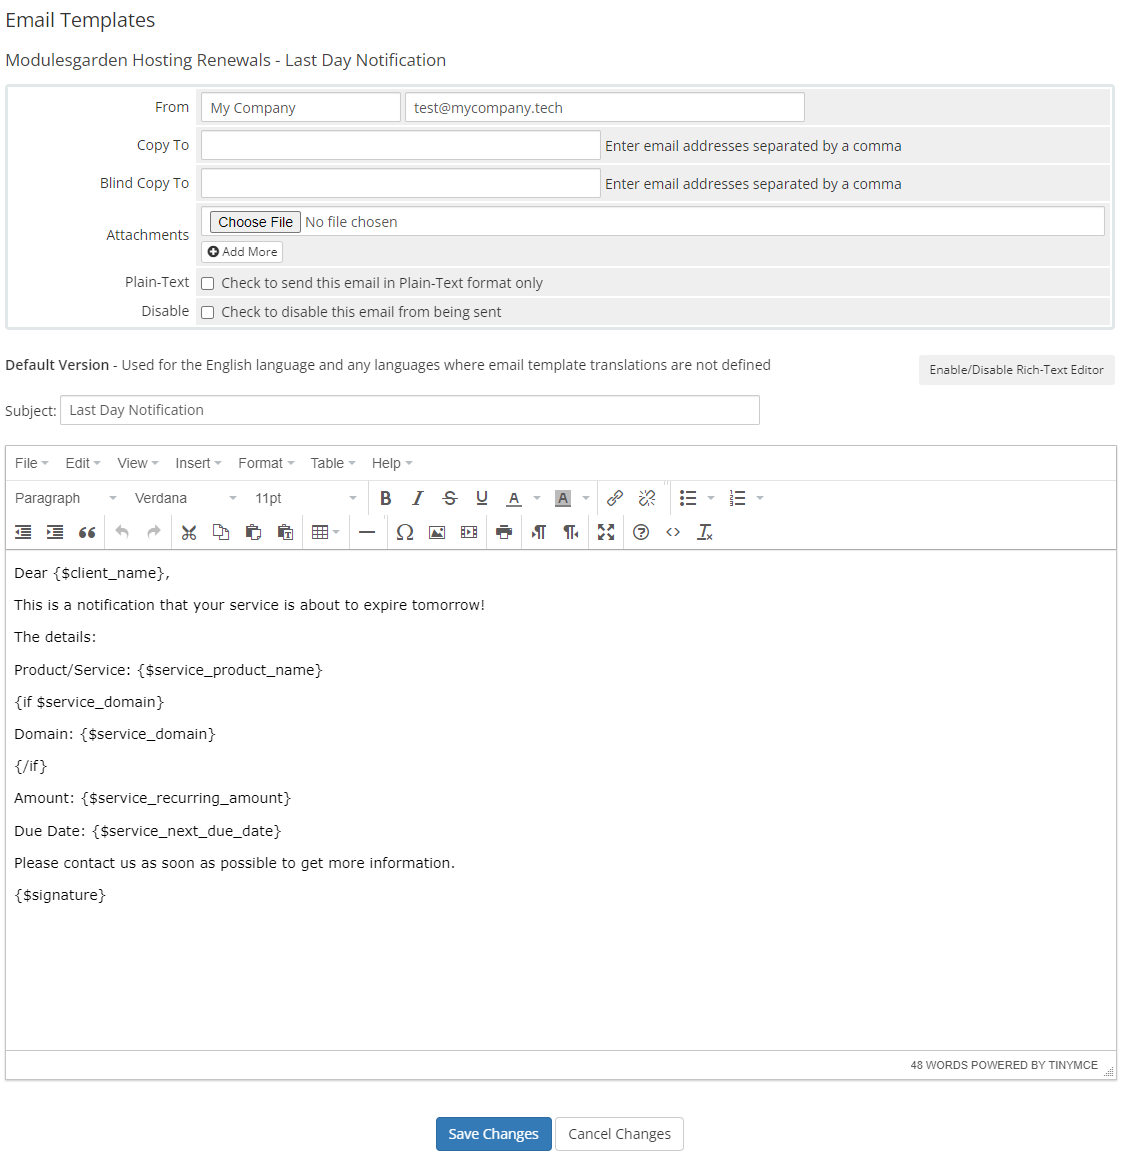Check the Disable email checkbox
The image size is (1121, 1174).
pyautogui.click(x=207, y=312)
